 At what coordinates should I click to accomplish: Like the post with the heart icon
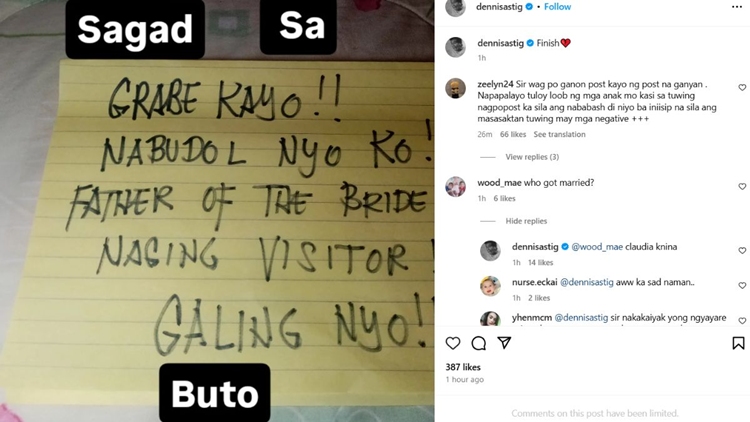click(452, 343)
